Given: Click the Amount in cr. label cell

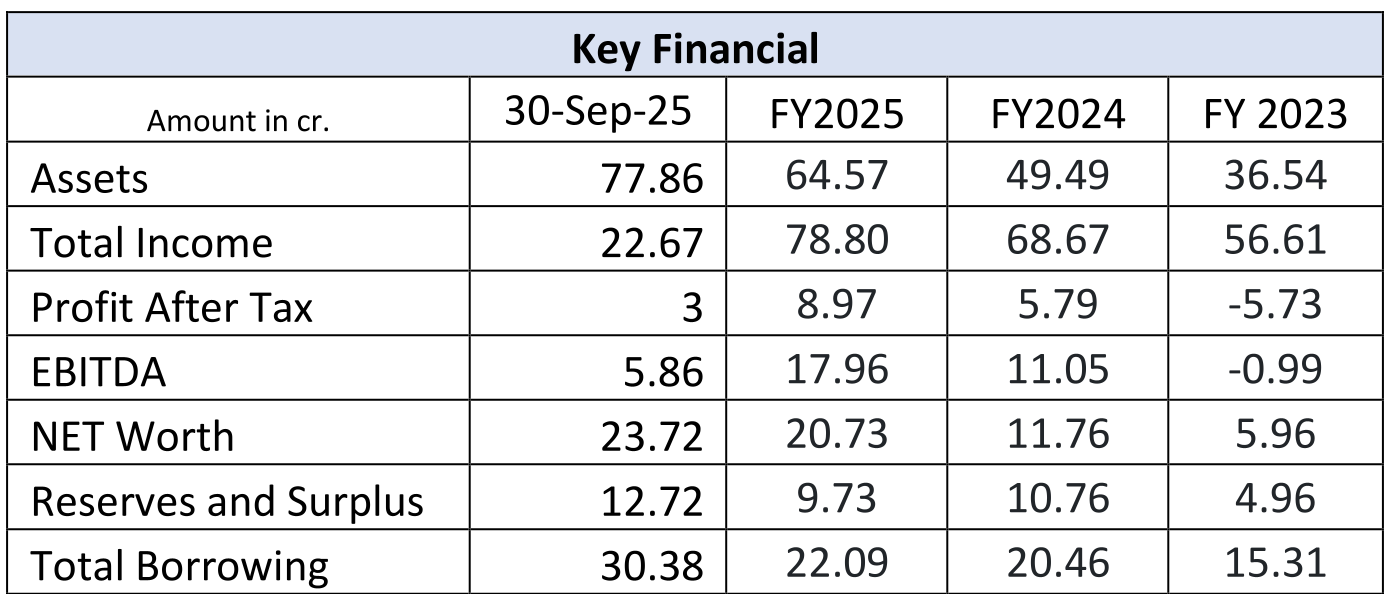Looking at the screenshot, I should coord(238,121).
